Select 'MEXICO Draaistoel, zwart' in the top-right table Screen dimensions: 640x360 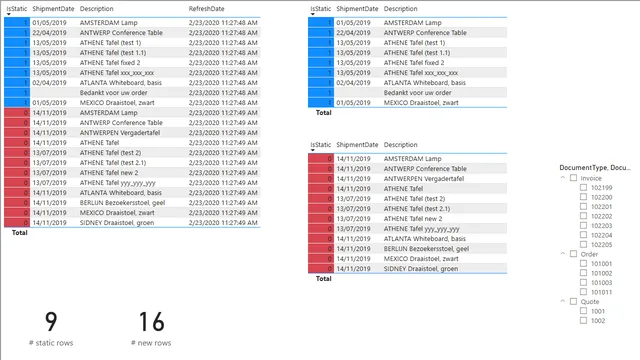click(421, 102)
